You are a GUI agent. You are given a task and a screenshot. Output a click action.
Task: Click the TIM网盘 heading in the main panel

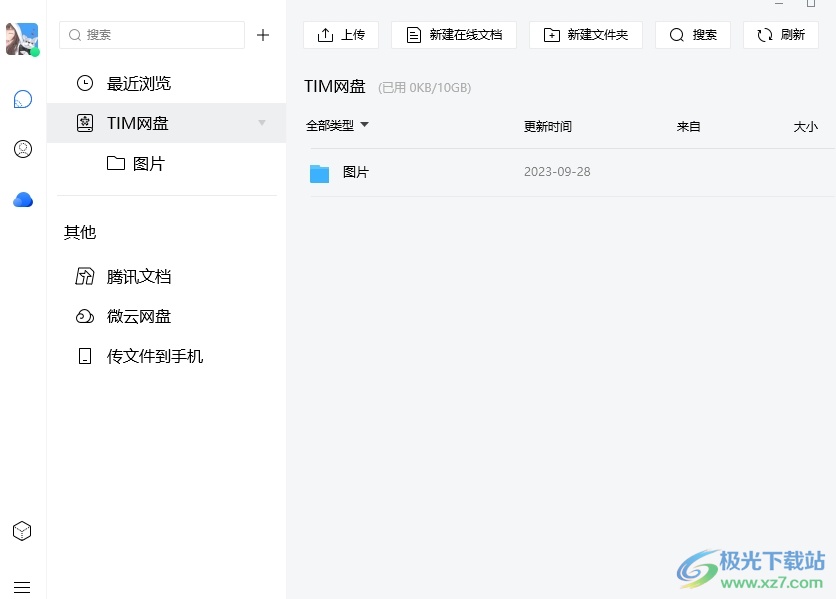[x=335, y=86]
